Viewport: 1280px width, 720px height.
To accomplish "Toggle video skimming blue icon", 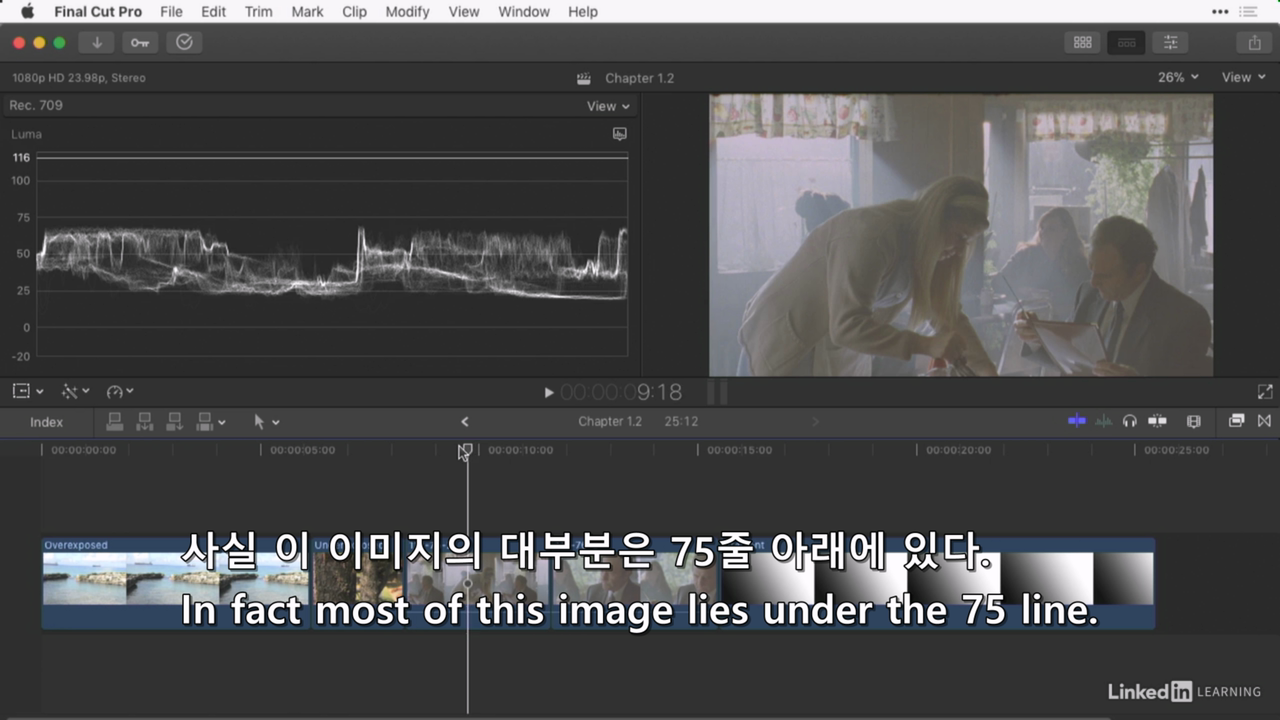I will tap(1076, 421).
